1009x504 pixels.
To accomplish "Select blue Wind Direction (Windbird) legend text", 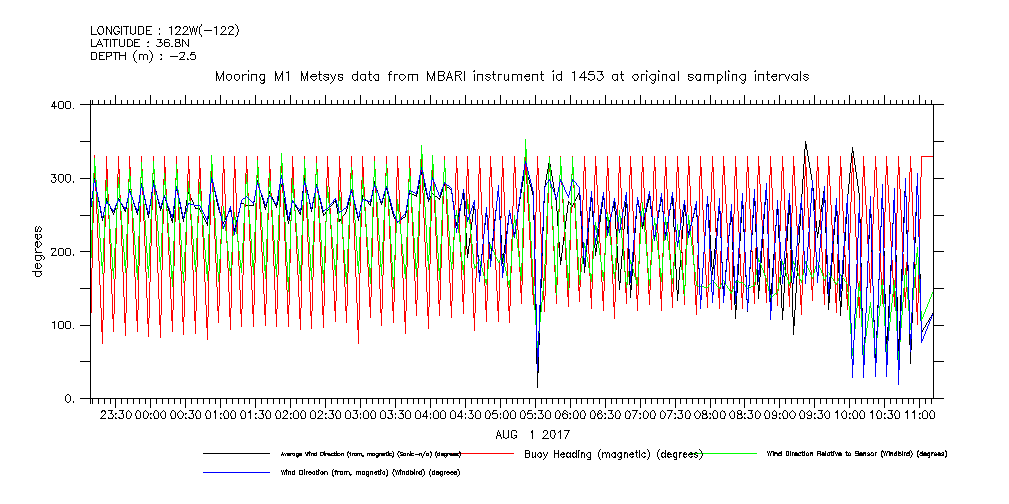I will tap(369, 472).
